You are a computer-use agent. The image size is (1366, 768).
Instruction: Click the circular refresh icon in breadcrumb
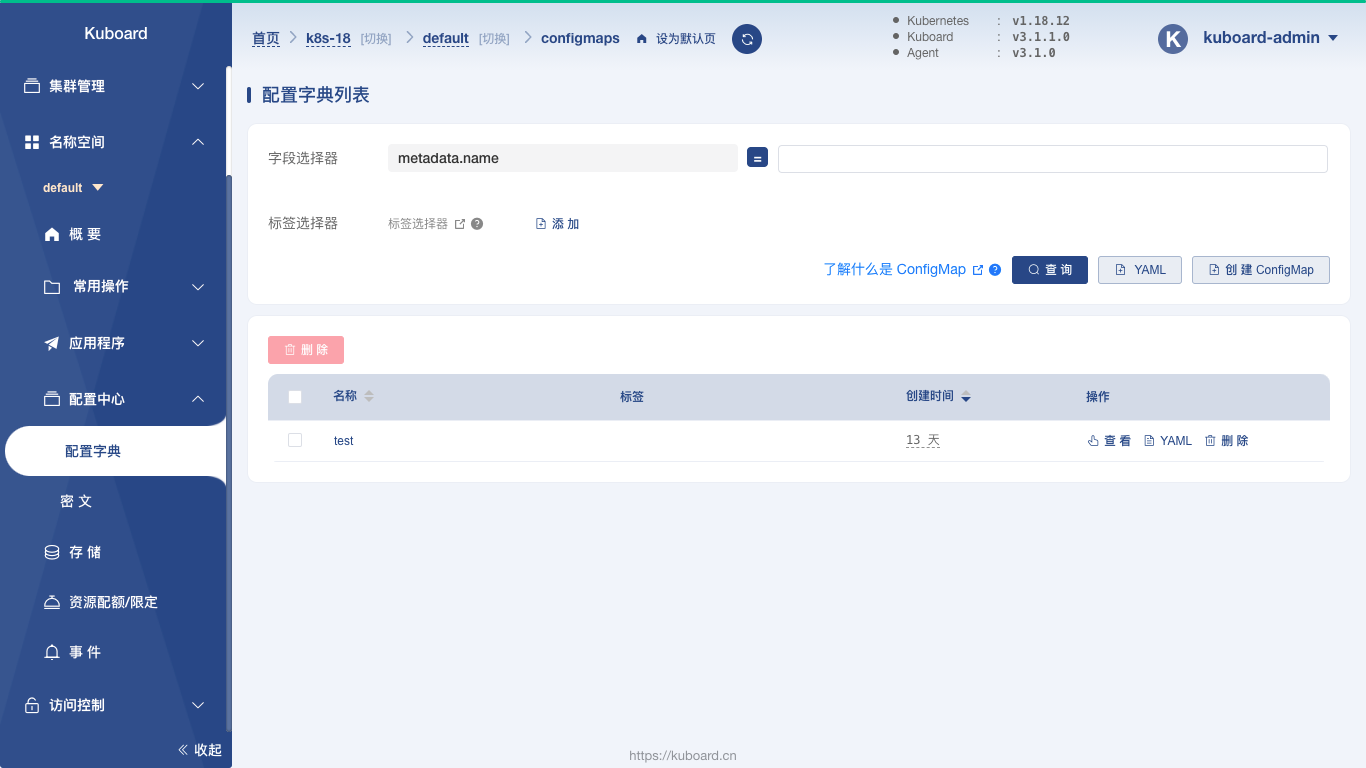pos(747,39)
